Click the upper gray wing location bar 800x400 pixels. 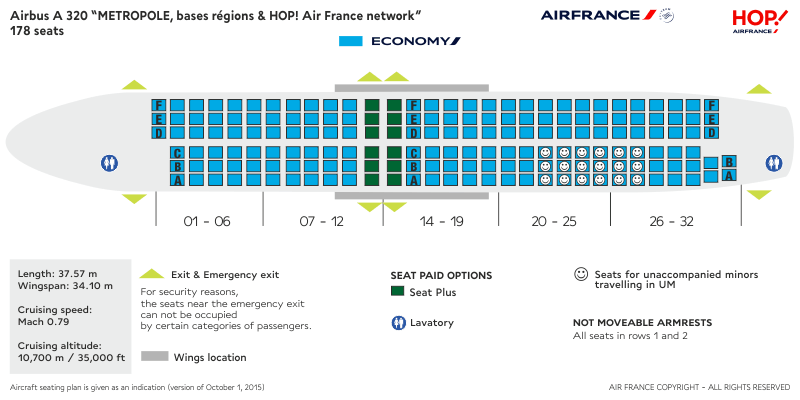pos(412,88)
